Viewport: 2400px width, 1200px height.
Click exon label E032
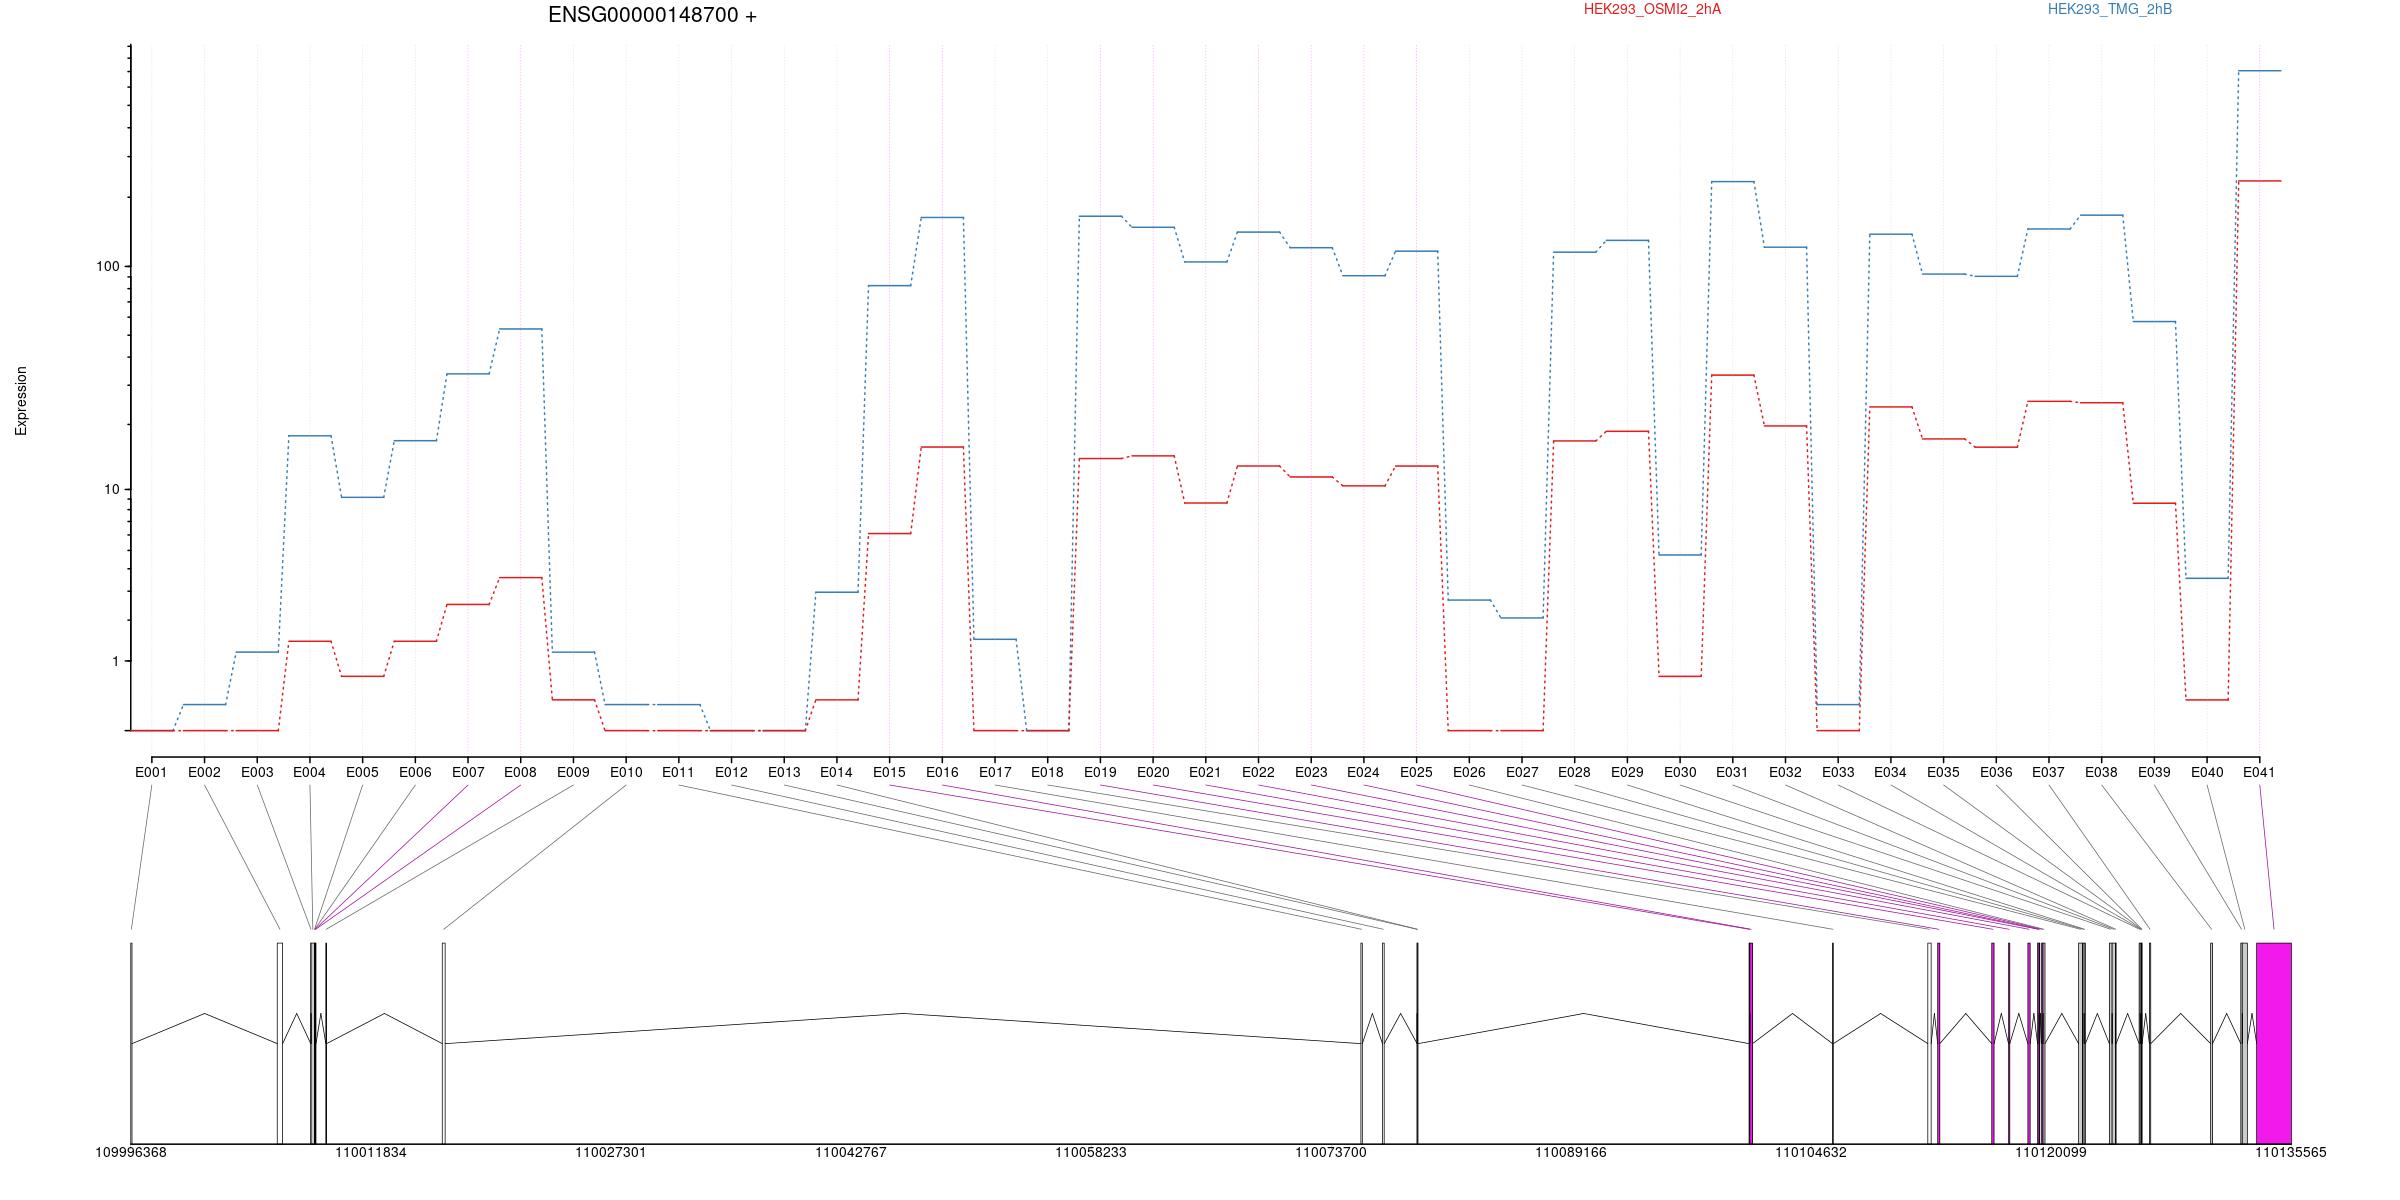1785,772
